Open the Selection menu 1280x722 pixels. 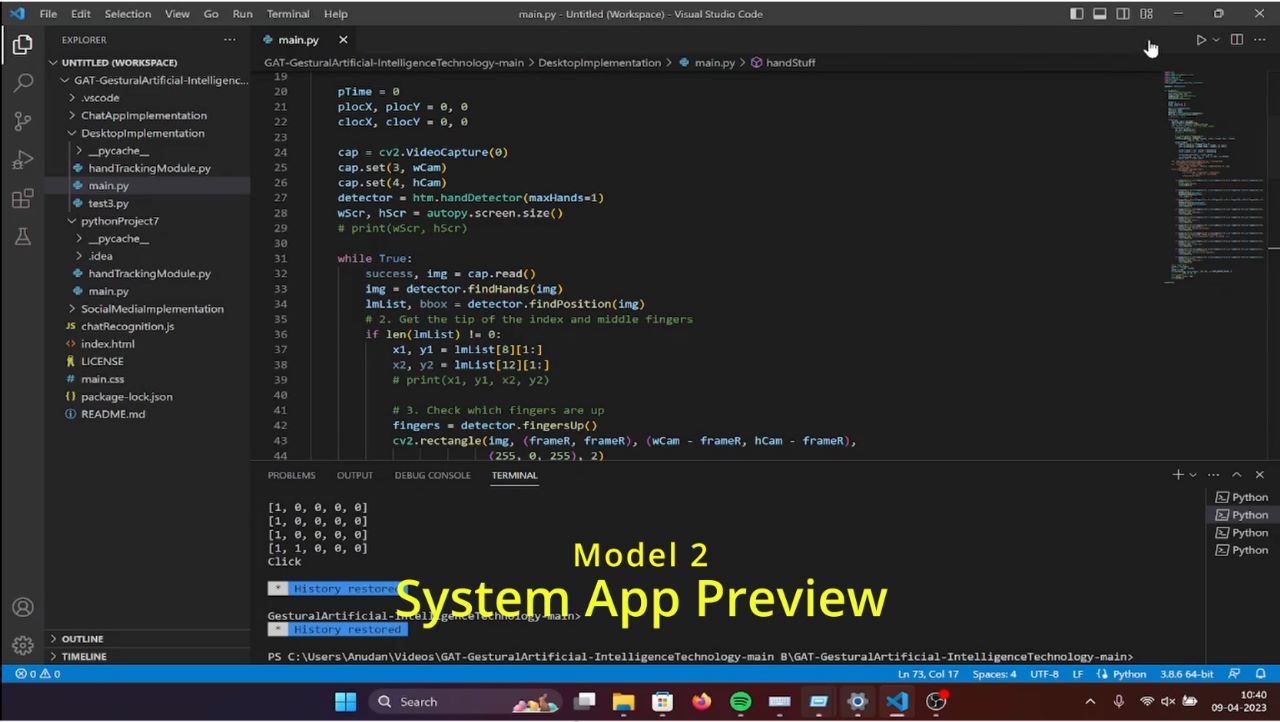pyautogui.click(x=128, y=14)
